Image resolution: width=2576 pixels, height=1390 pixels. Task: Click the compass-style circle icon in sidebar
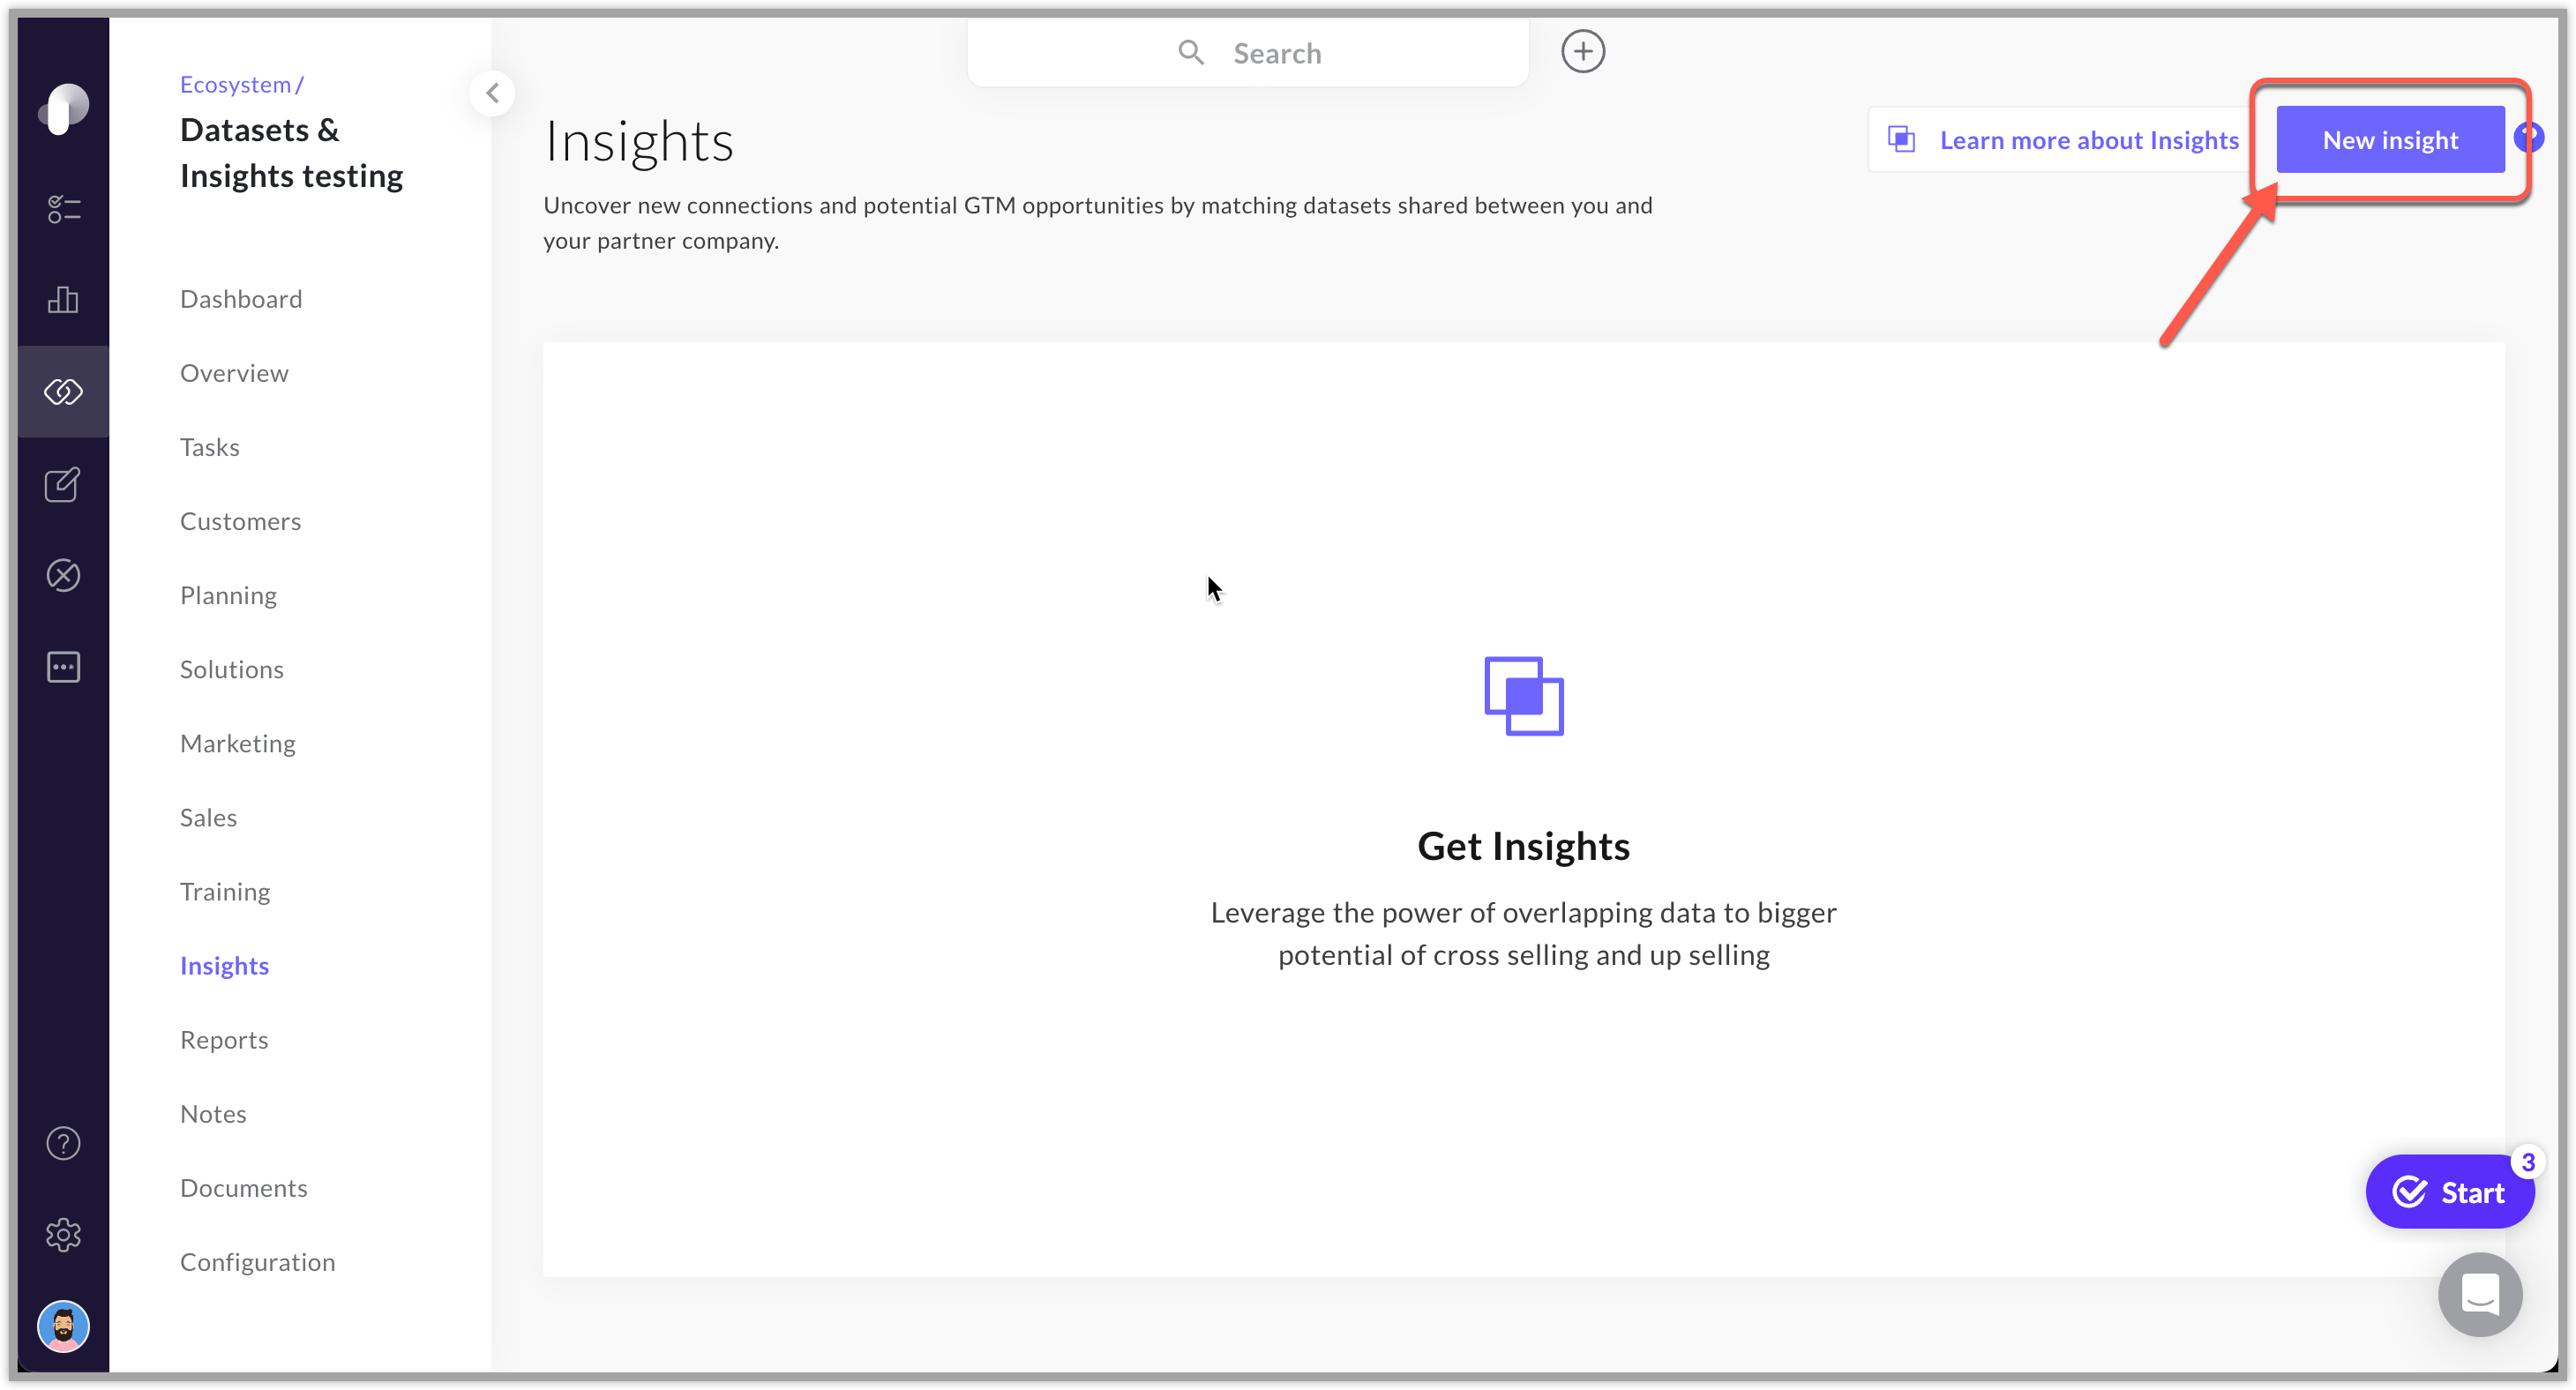(x=63, y=575)
